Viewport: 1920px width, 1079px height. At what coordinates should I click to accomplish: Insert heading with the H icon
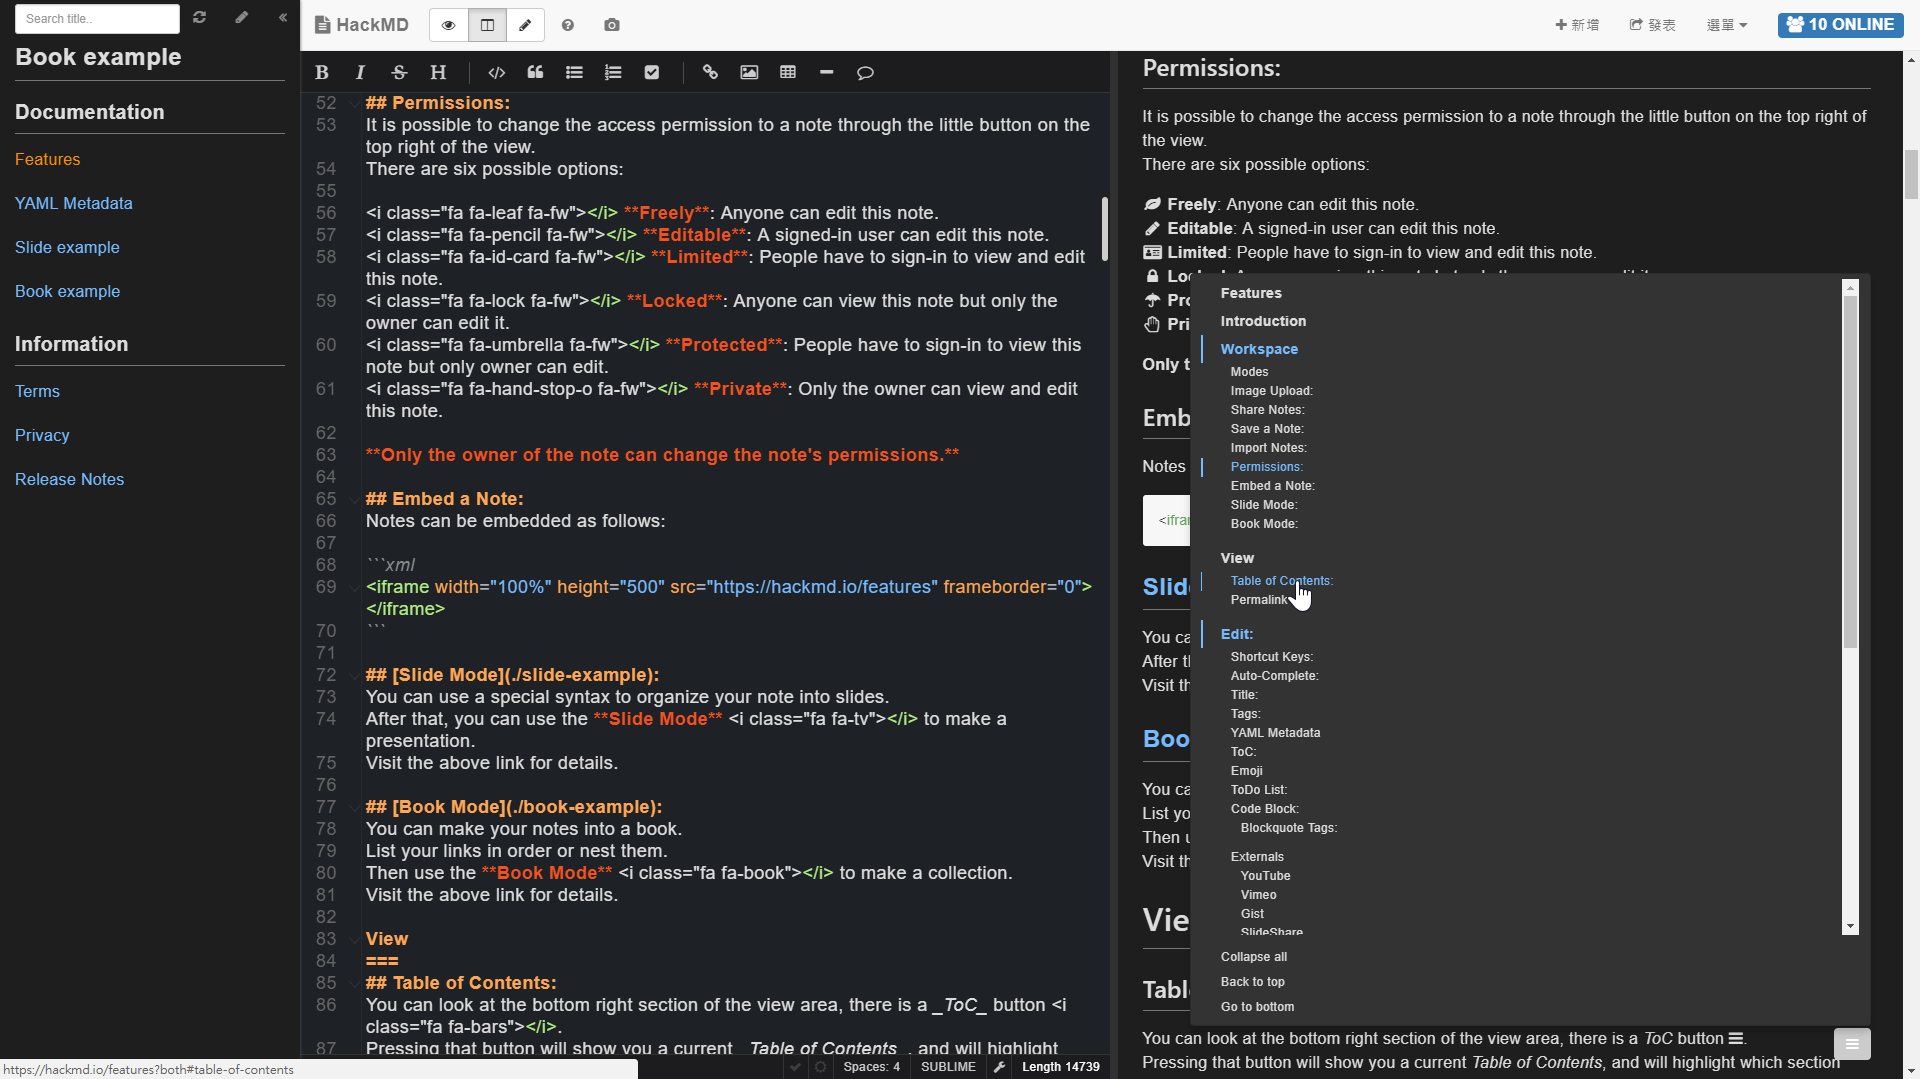coord(438,72)
